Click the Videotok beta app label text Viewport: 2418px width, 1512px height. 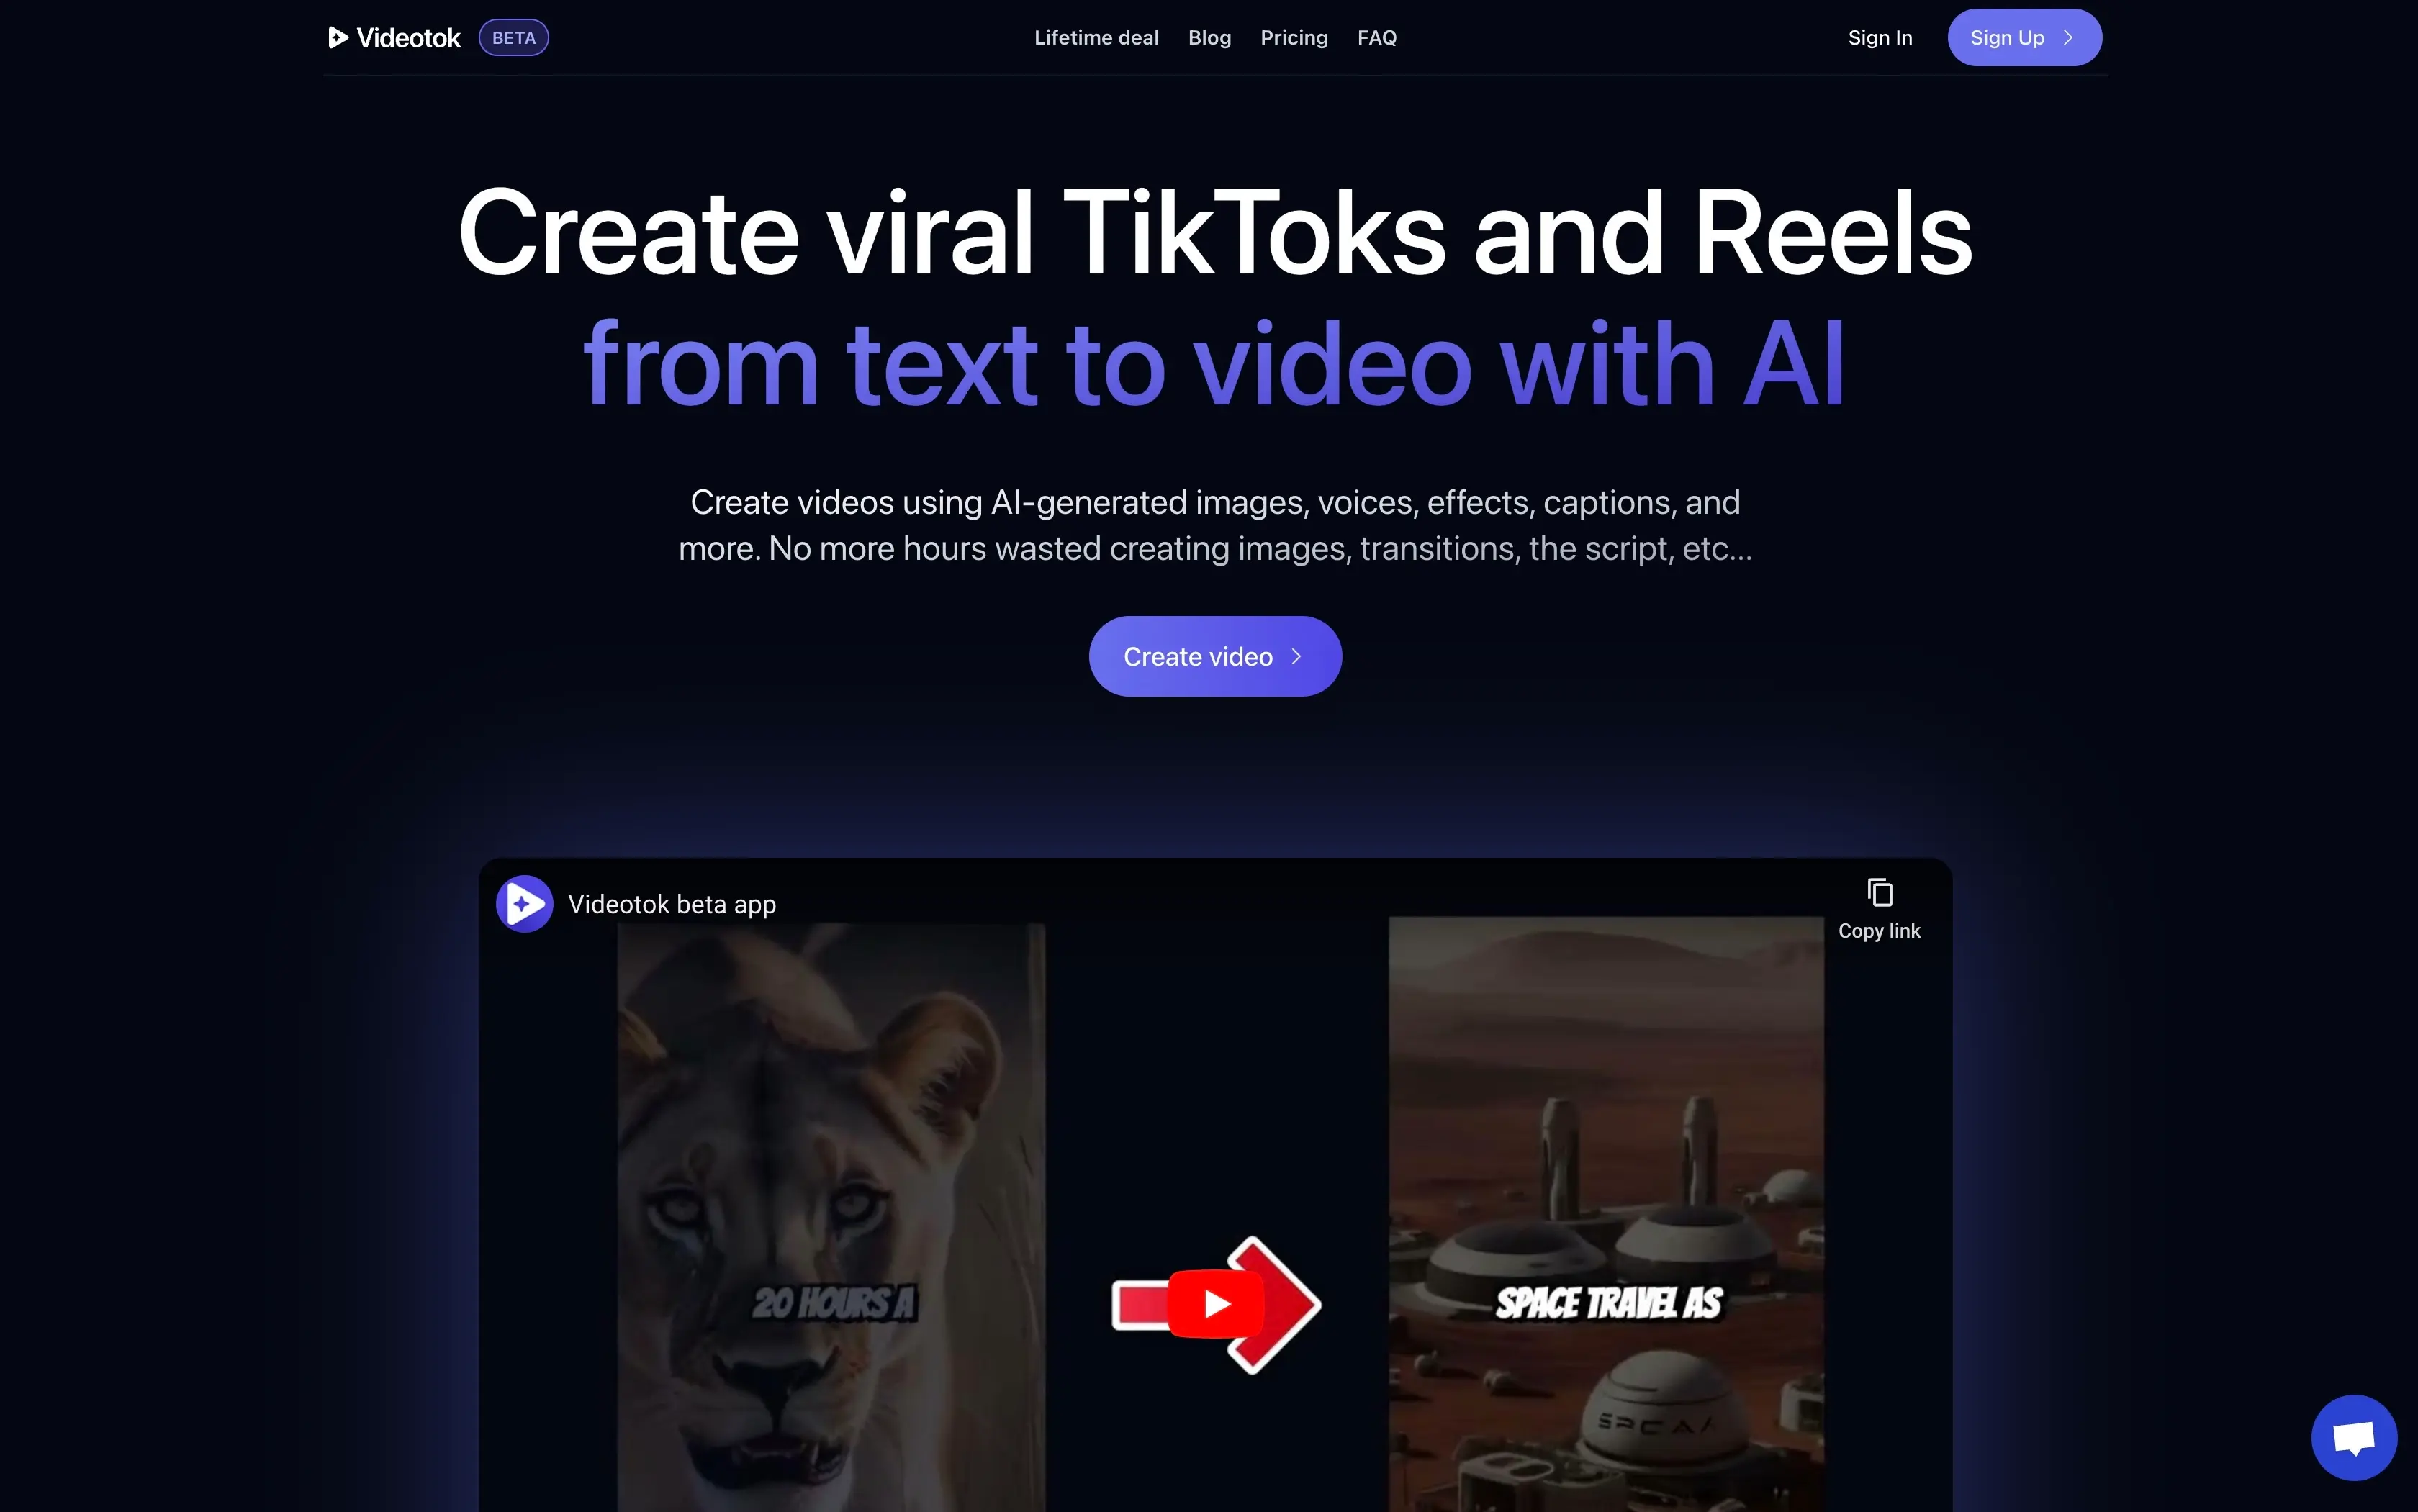pos(672,902)
